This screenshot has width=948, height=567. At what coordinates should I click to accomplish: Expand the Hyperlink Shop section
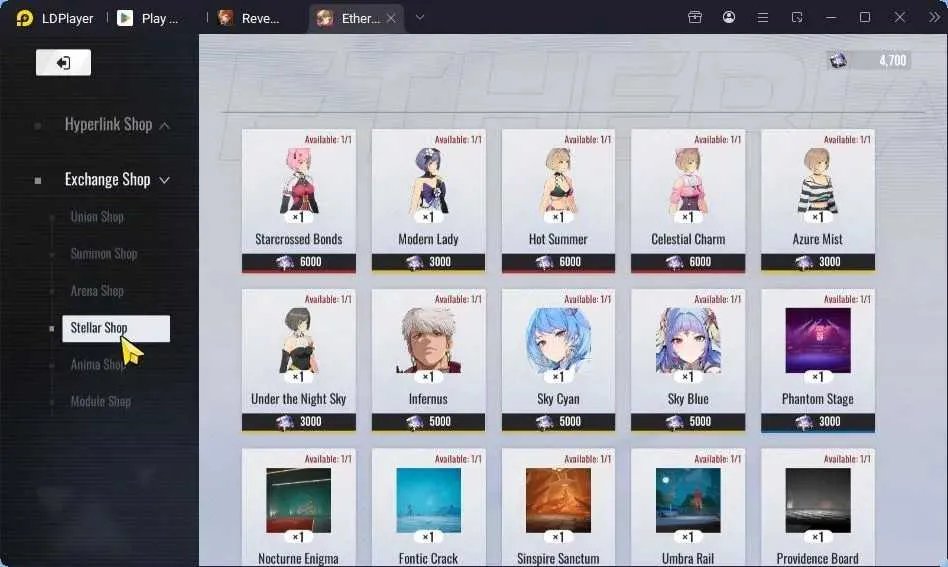(109, 125)
